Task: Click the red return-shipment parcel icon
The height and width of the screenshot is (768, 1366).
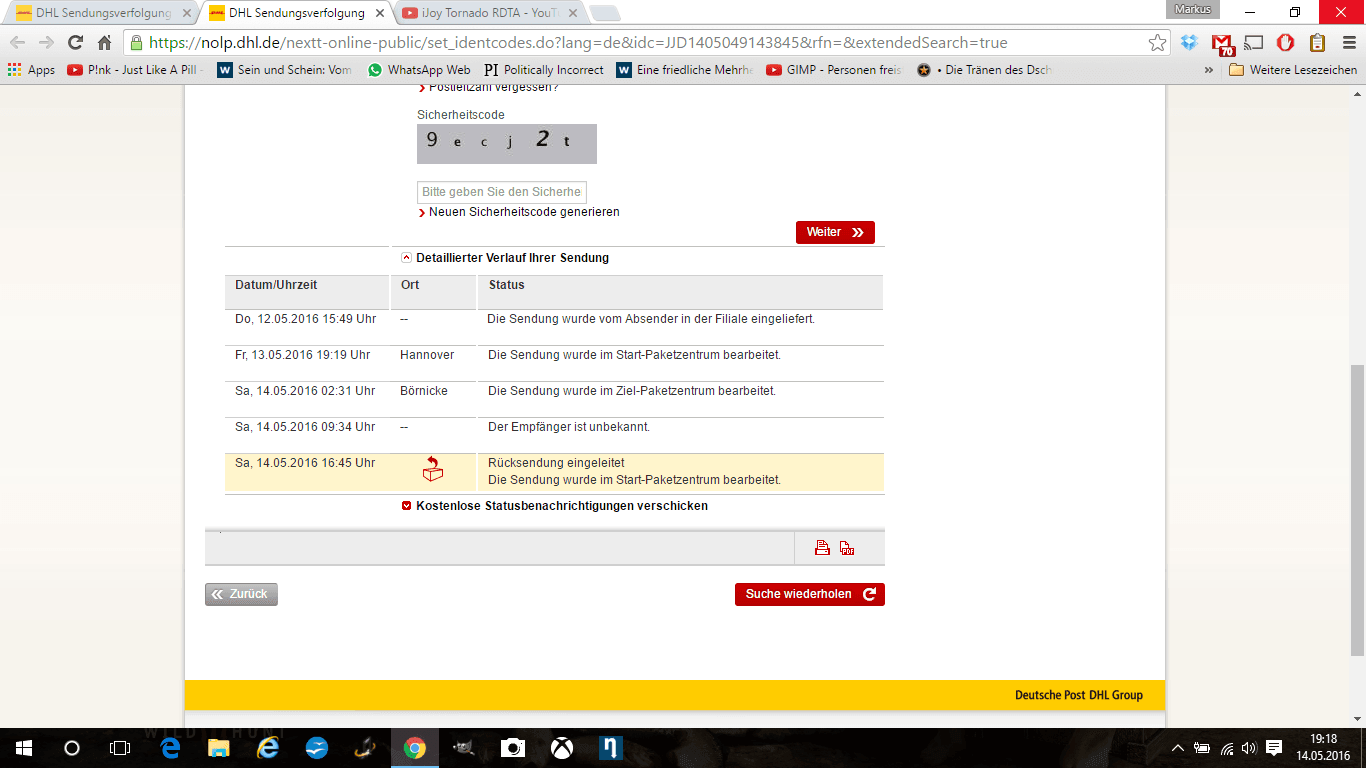Action: (433, 469)
